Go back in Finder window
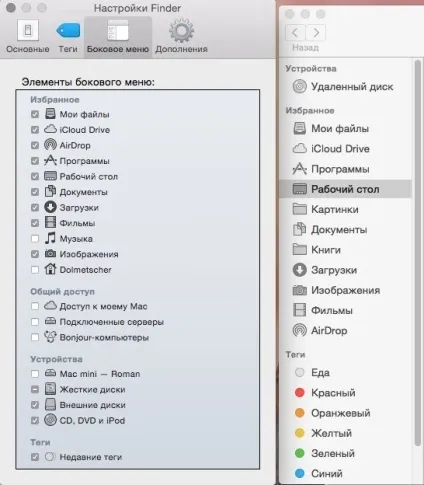This screenshot has height=485, width=424. [295, 33]
